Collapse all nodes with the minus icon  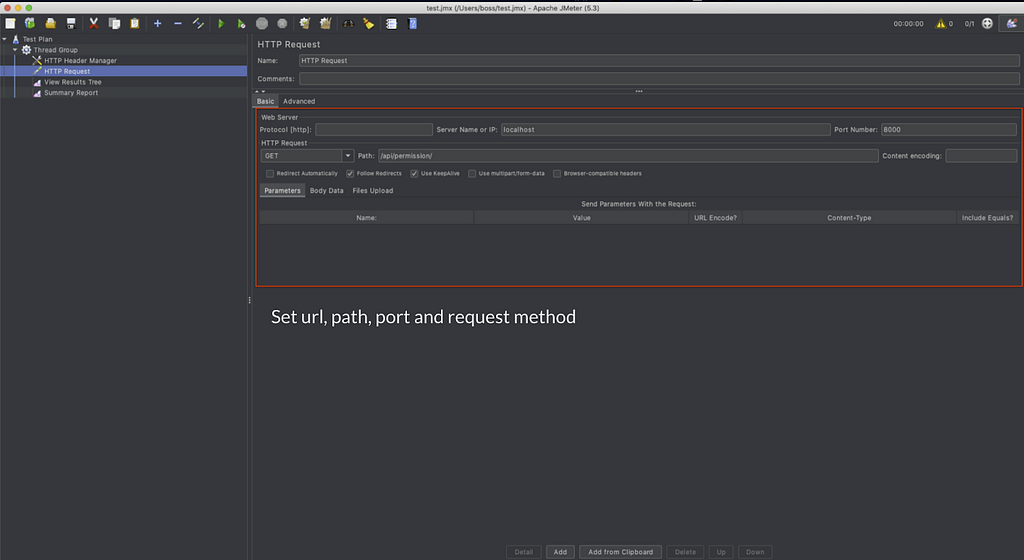pos(178,23)
